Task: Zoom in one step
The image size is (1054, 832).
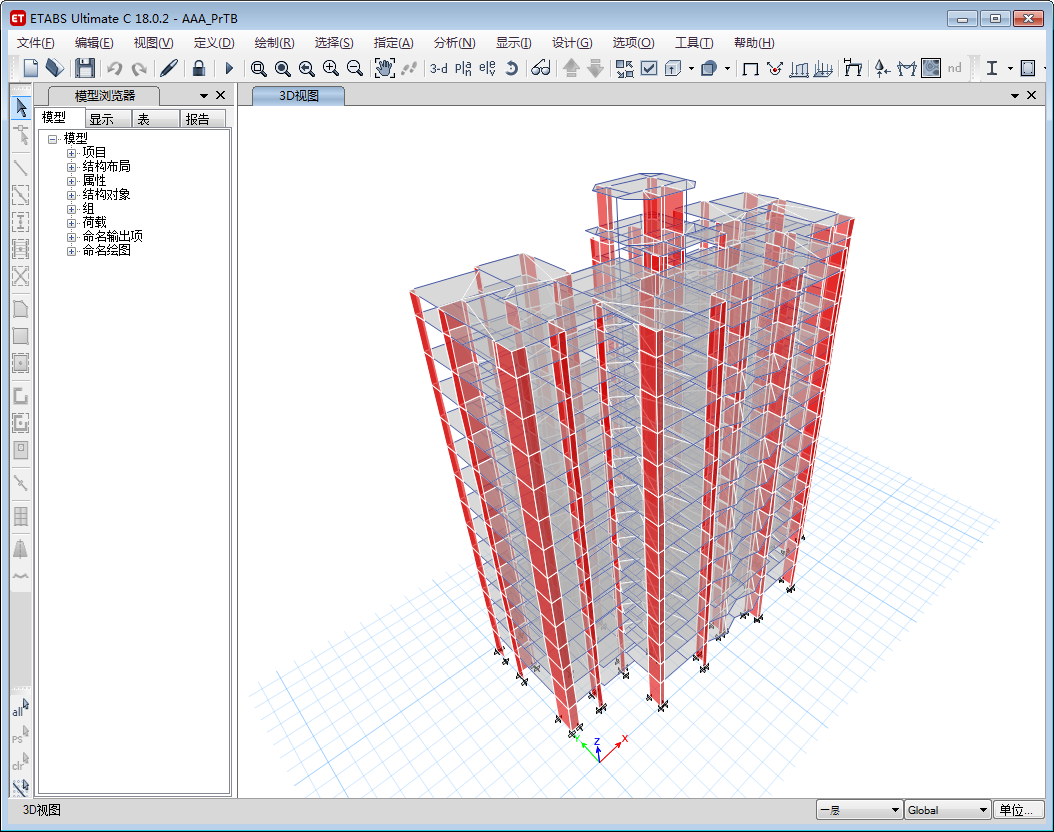Action: tap(331, 69)
